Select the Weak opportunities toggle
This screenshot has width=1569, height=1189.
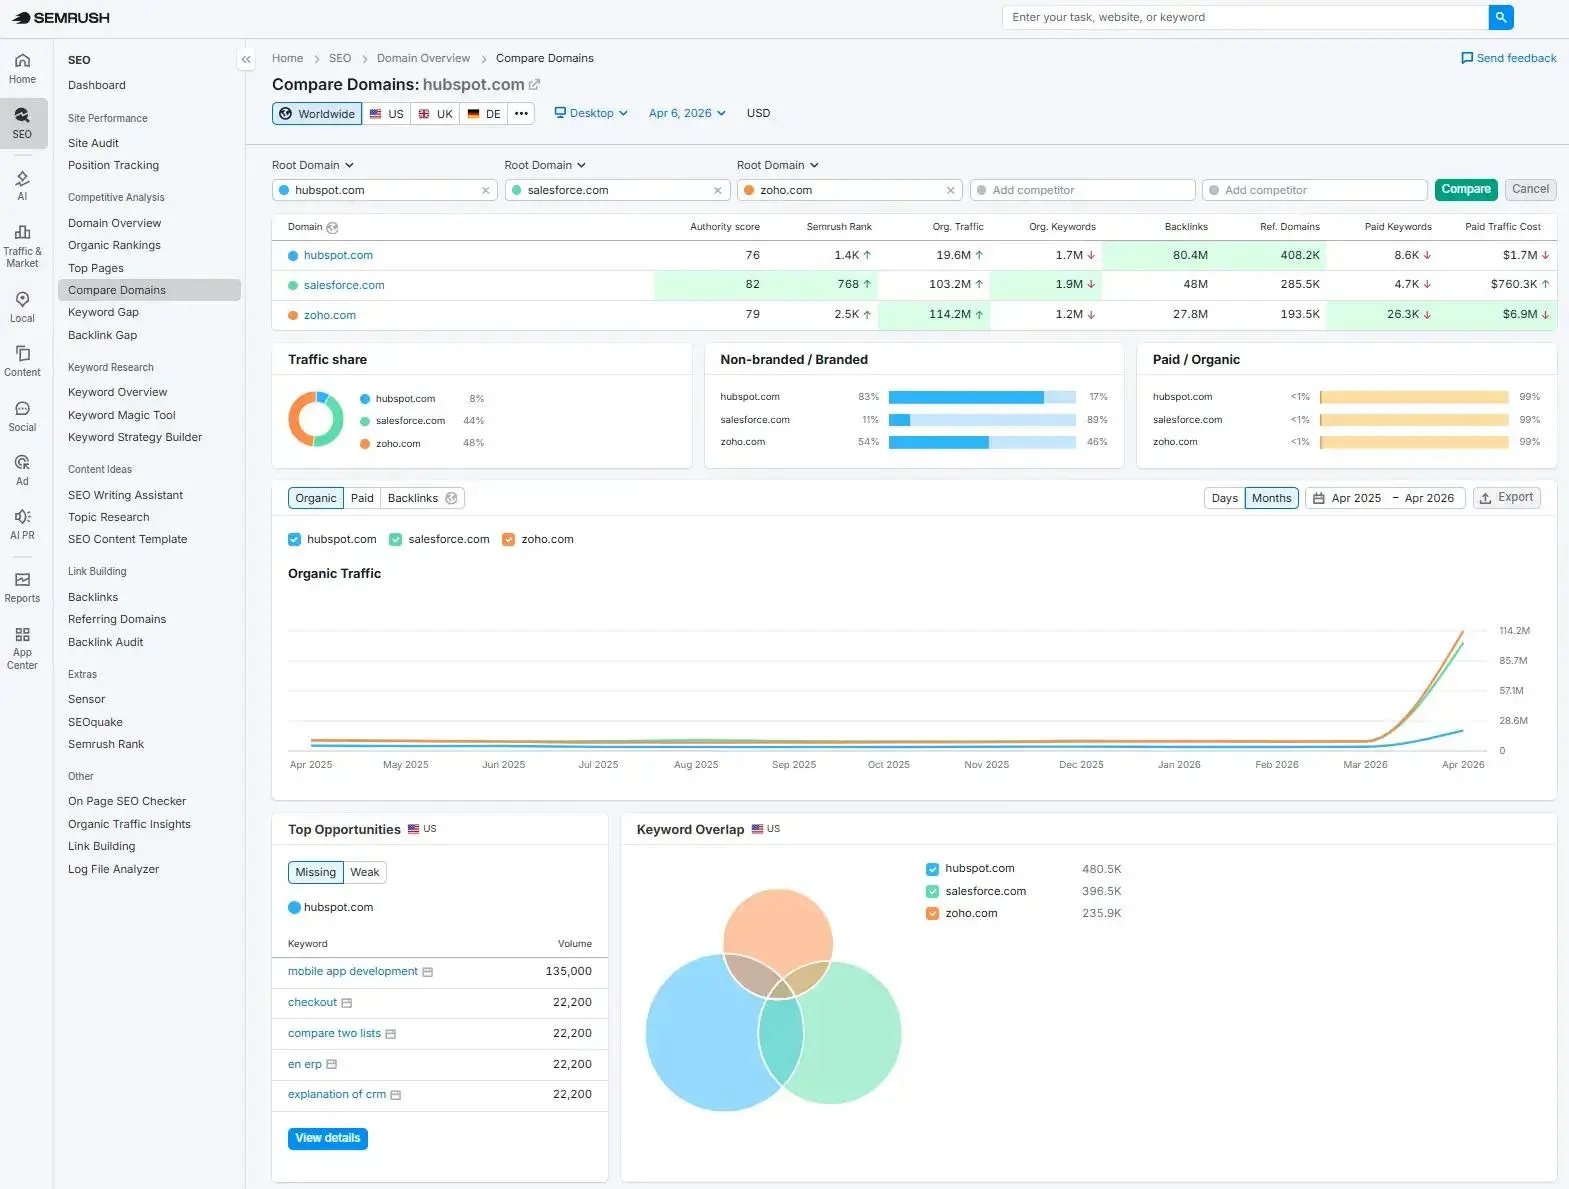pos(364,872)
